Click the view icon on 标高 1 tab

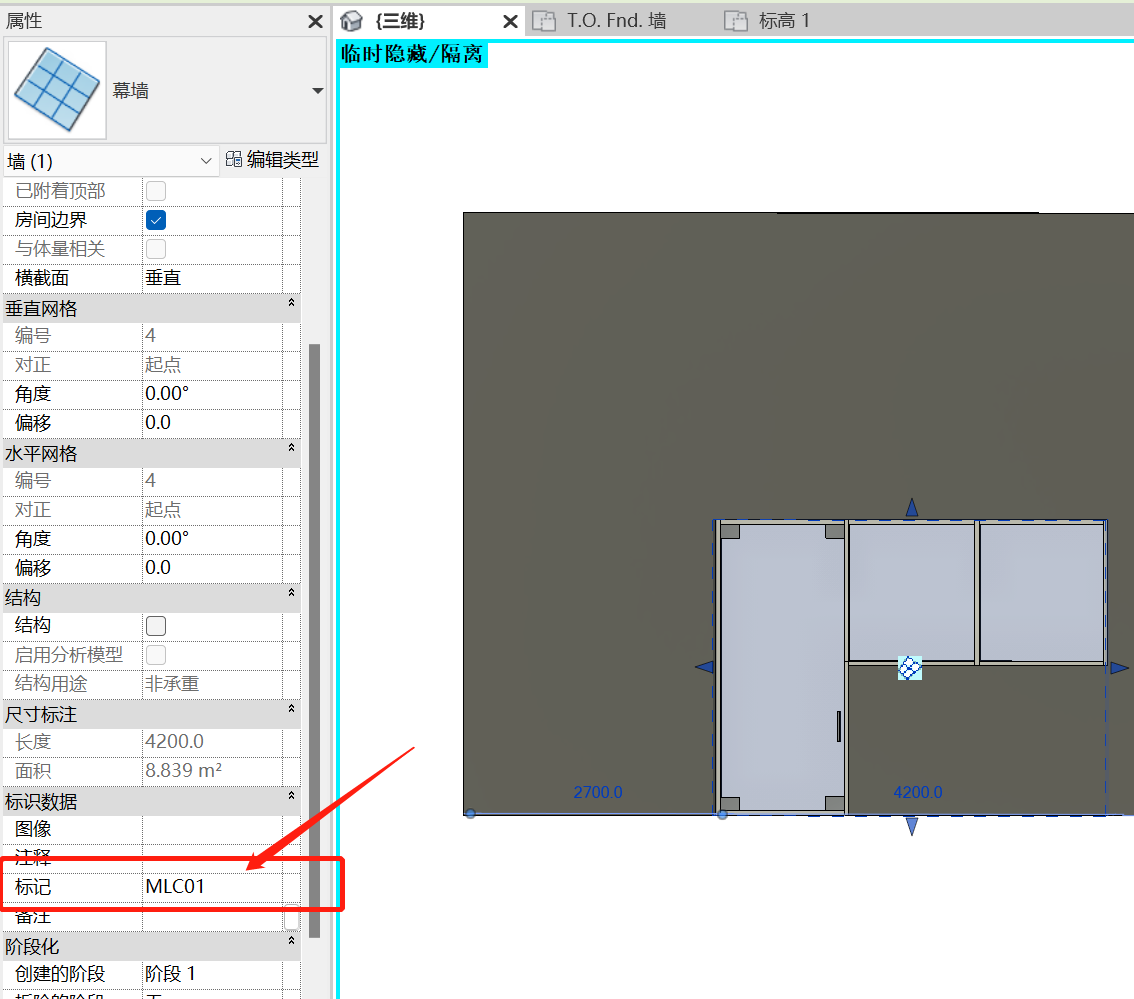[736, 21]
